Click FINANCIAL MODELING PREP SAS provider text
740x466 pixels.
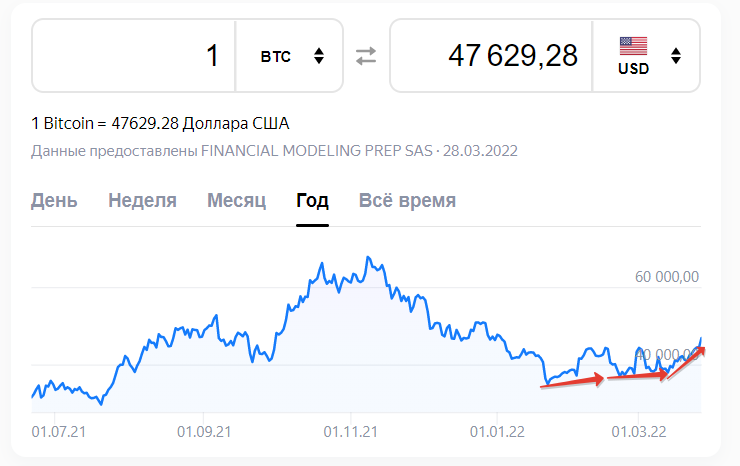point(317,152)
